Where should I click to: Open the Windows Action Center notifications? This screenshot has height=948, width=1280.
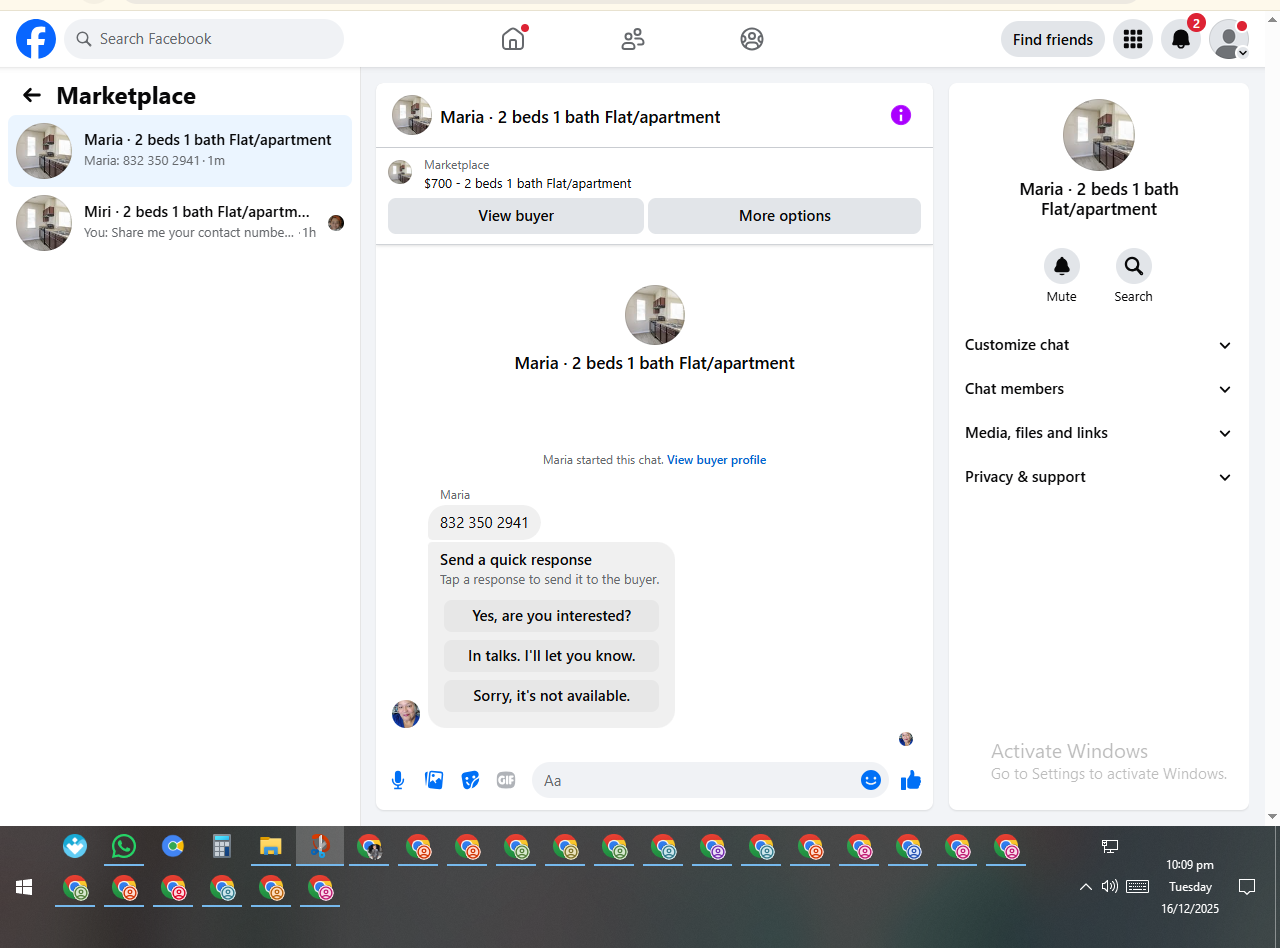tap(1247, 886)
